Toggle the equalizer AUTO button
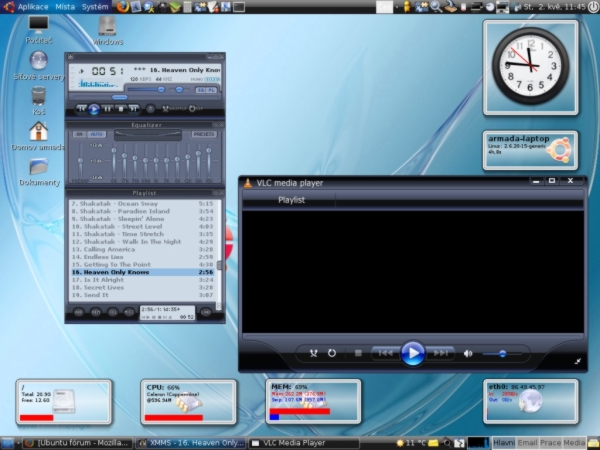The width and height of the screenshot is (600, 450). 96,134
